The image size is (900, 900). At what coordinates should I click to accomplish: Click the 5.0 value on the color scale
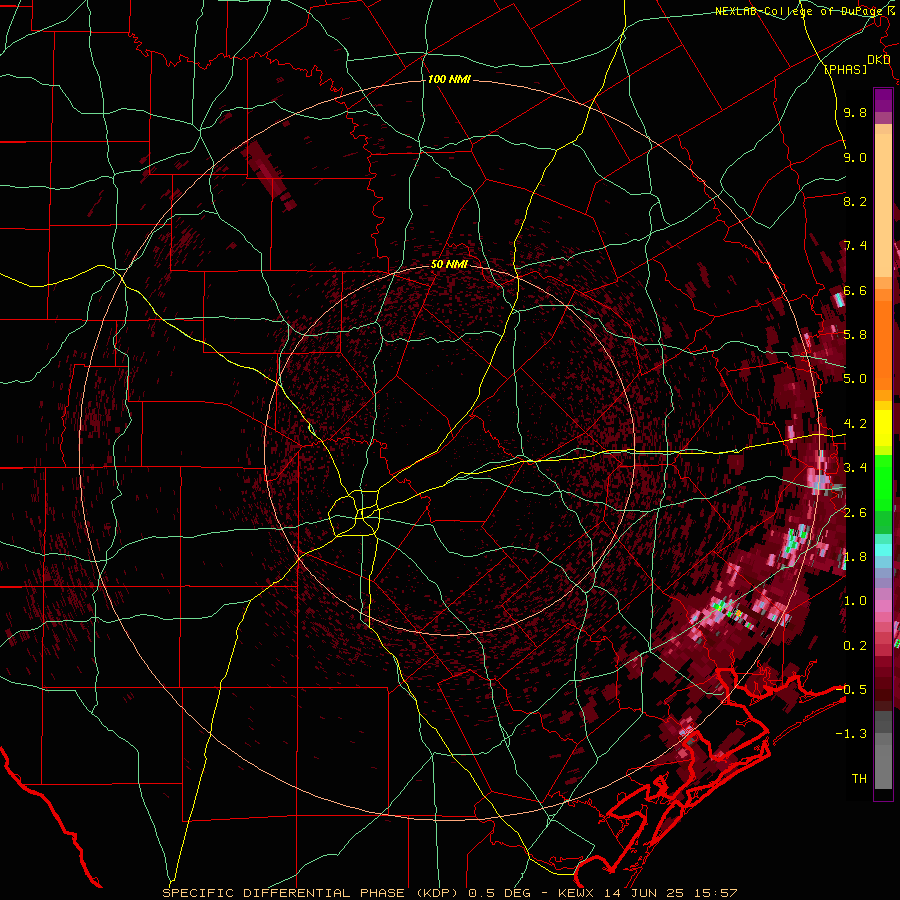click(x=855, y=379)
